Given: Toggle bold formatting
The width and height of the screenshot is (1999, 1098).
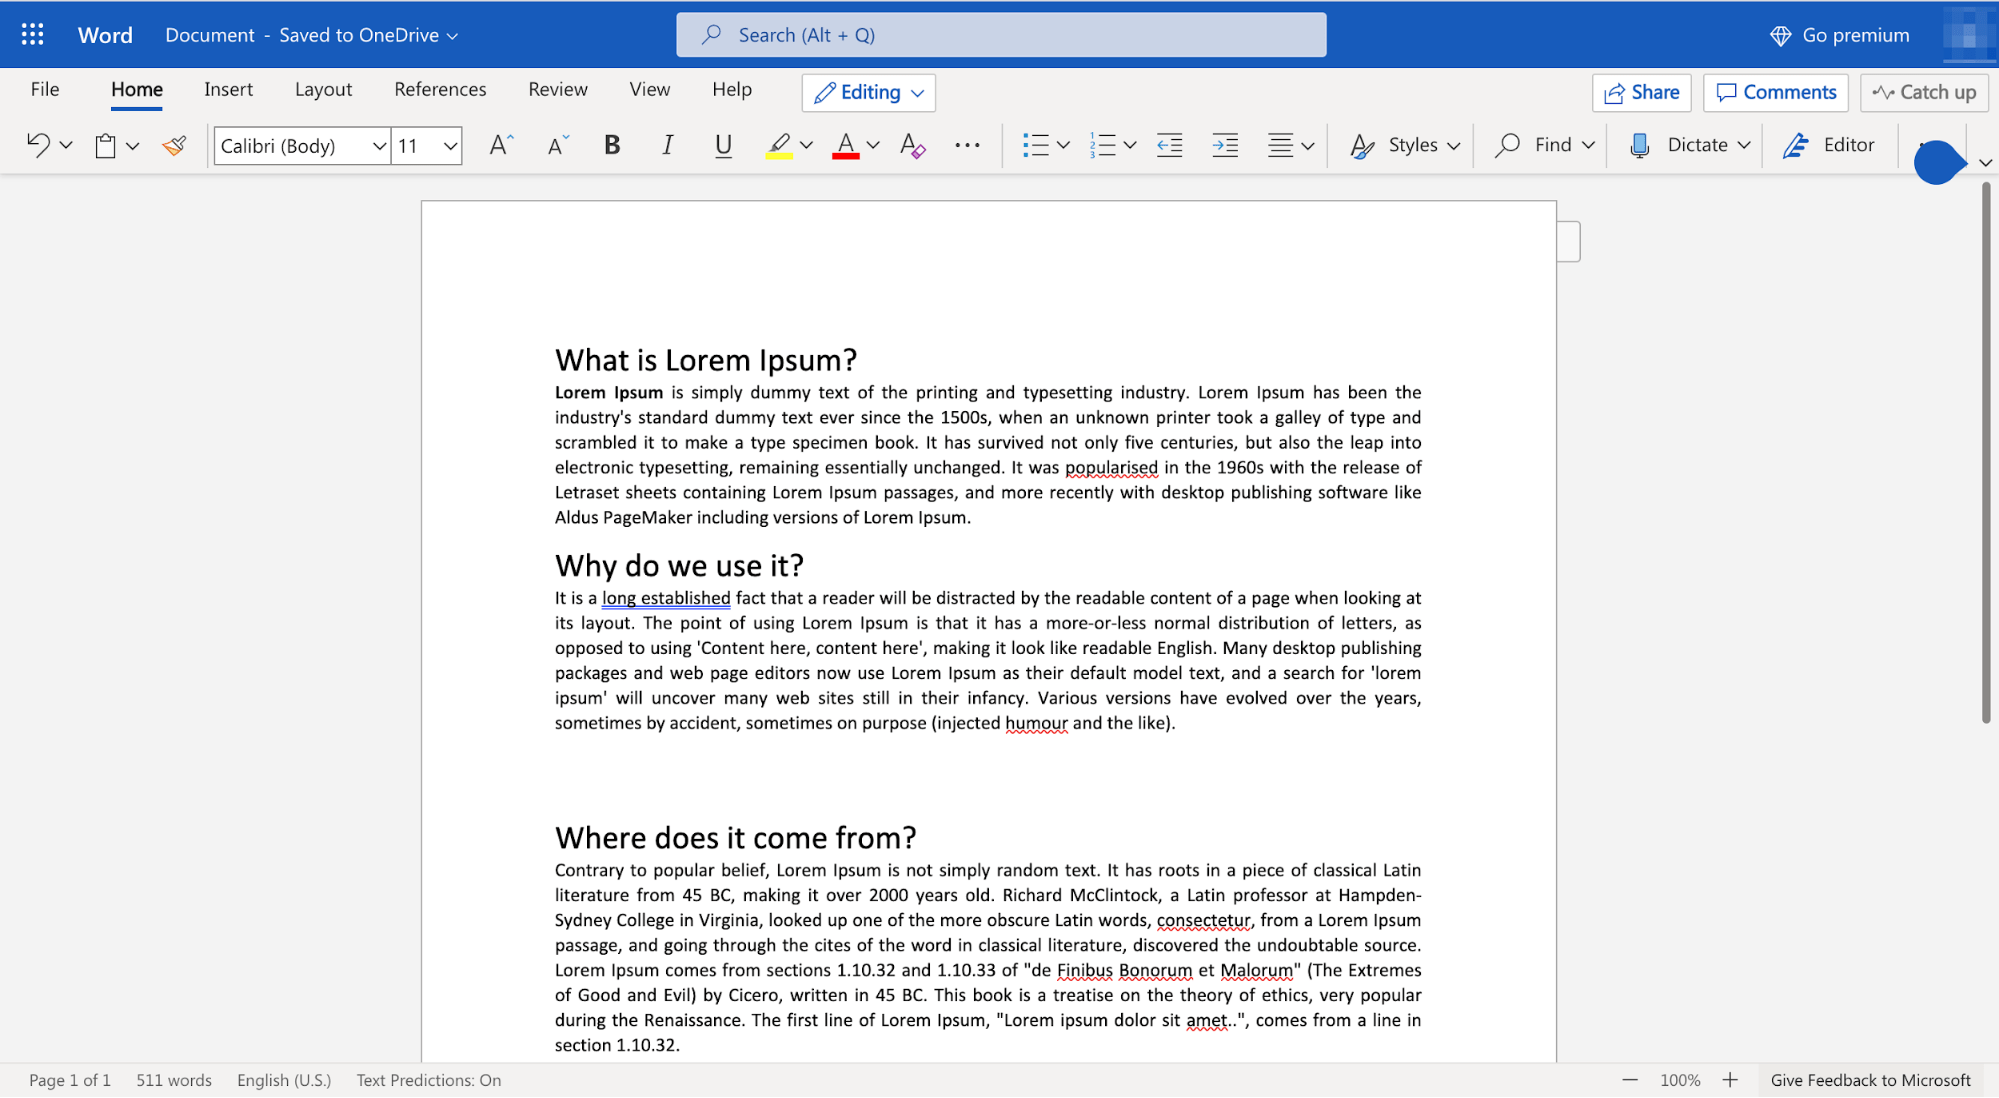Looking at the screenshot, I should point(611,145).
